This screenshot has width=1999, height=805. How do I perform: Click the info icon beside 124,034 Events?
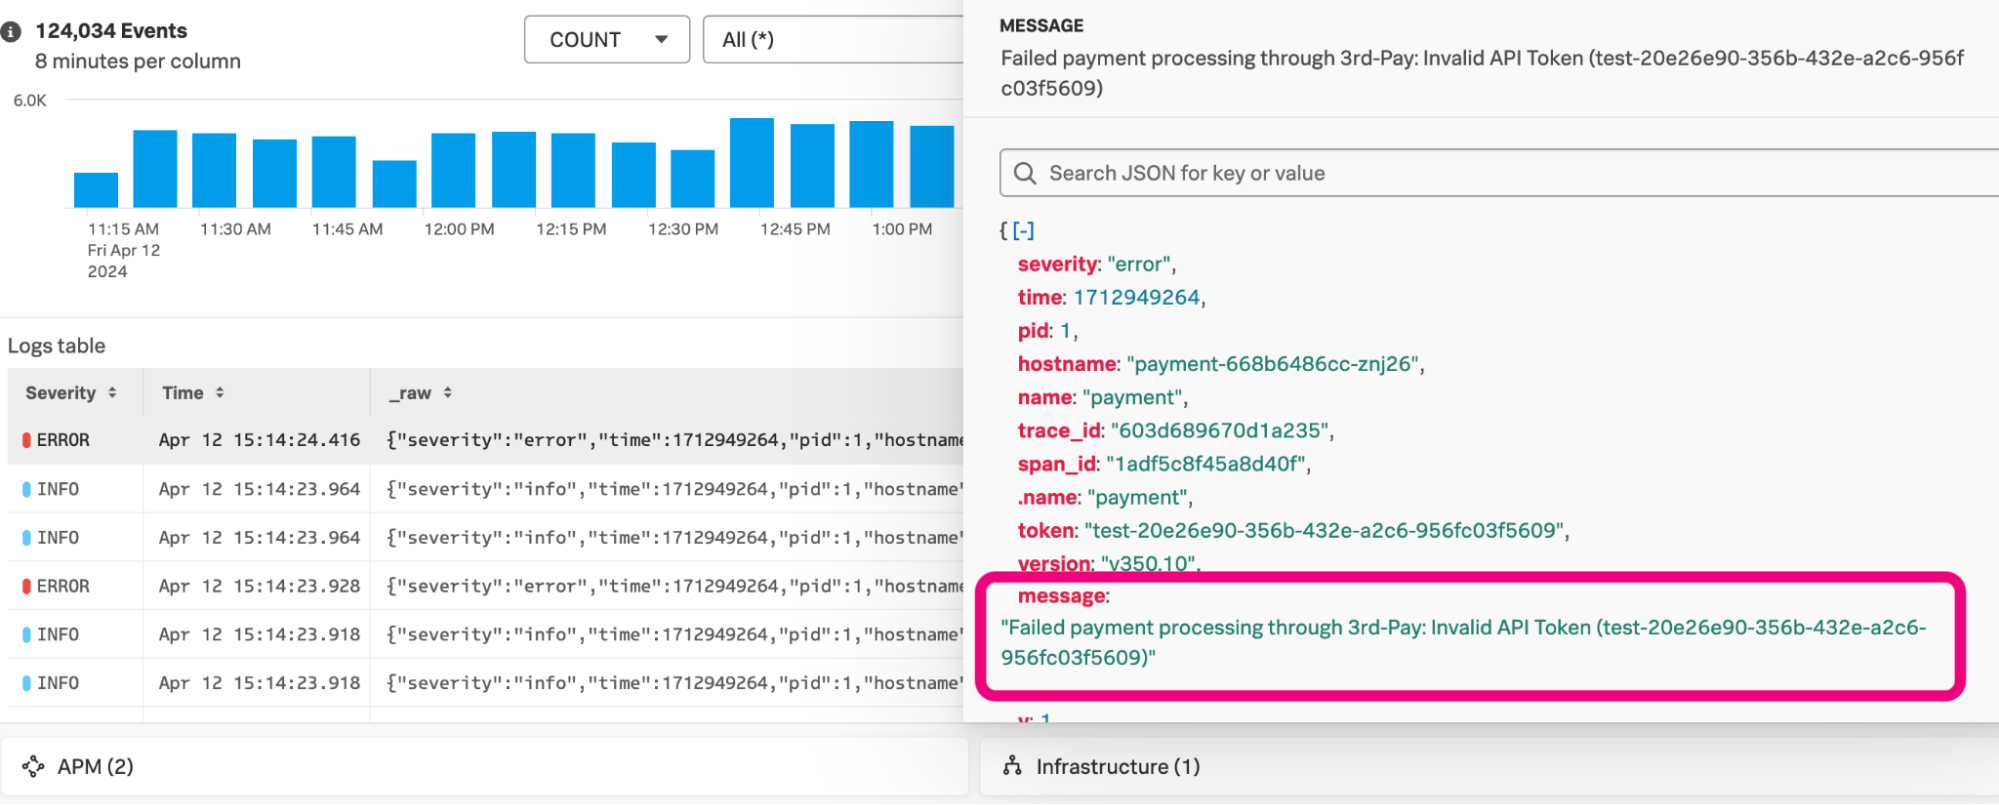[11, 32]
